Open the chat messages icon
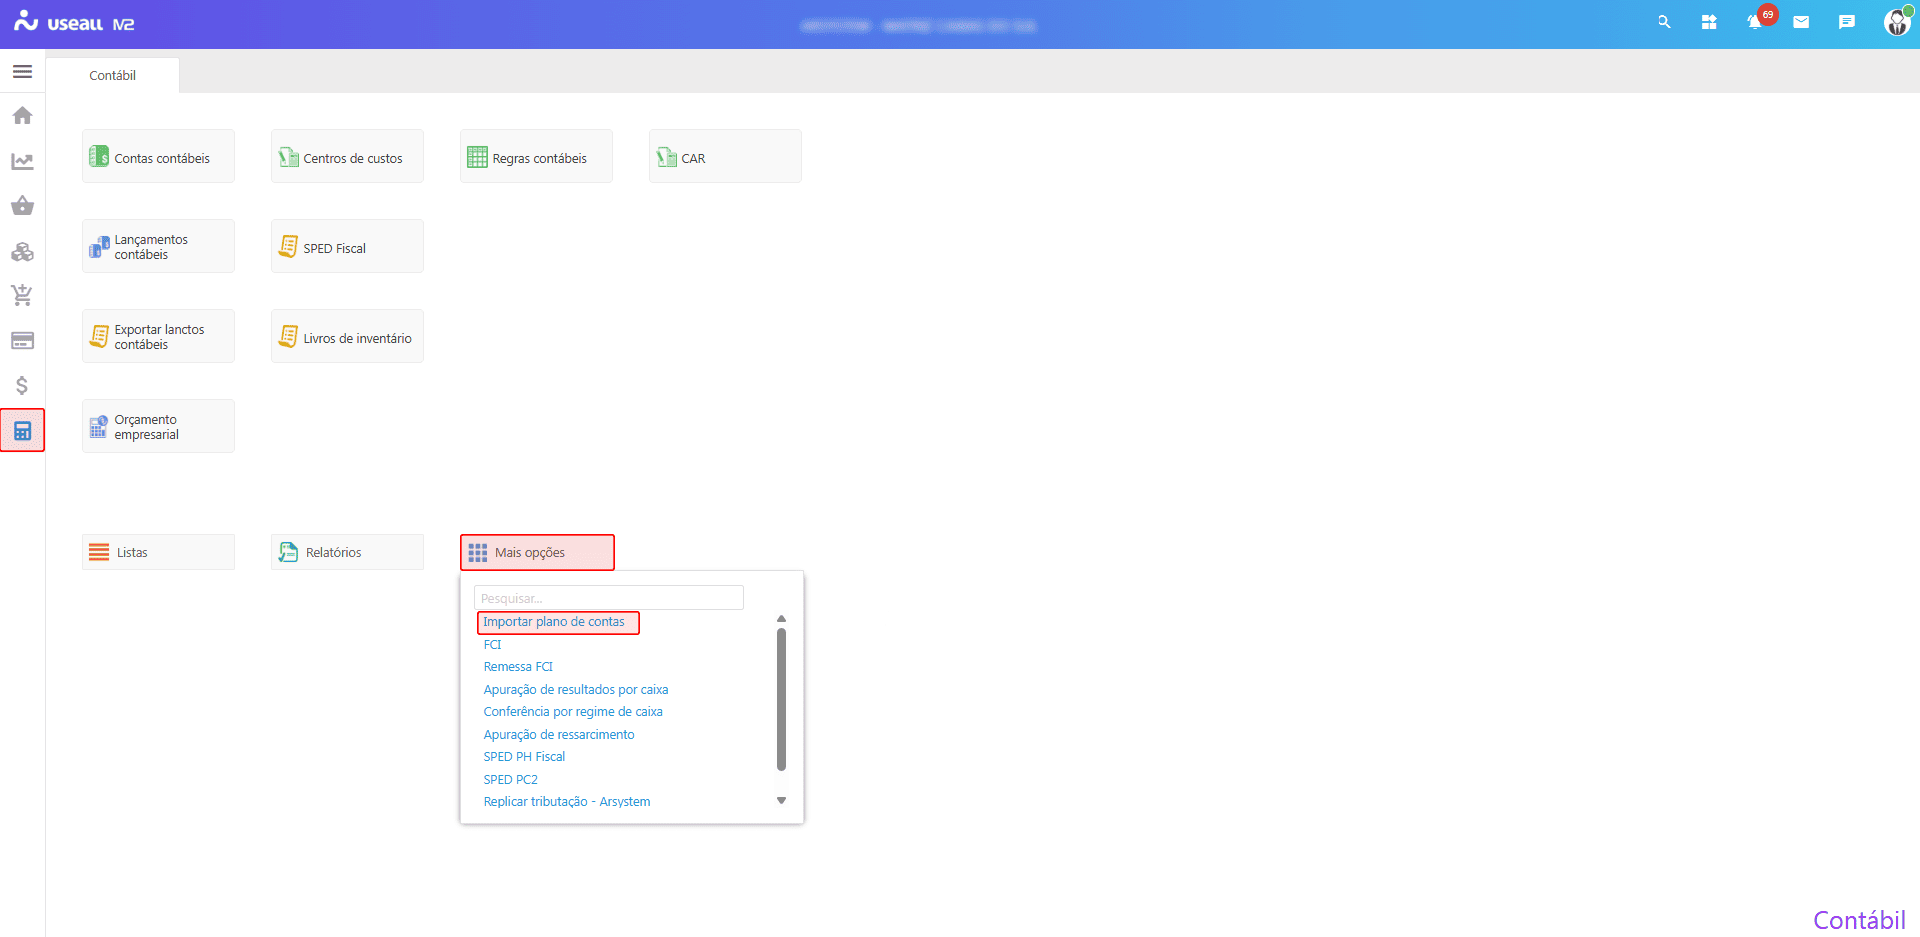Screen dimensions: 1920x937 pos(1847,22)
